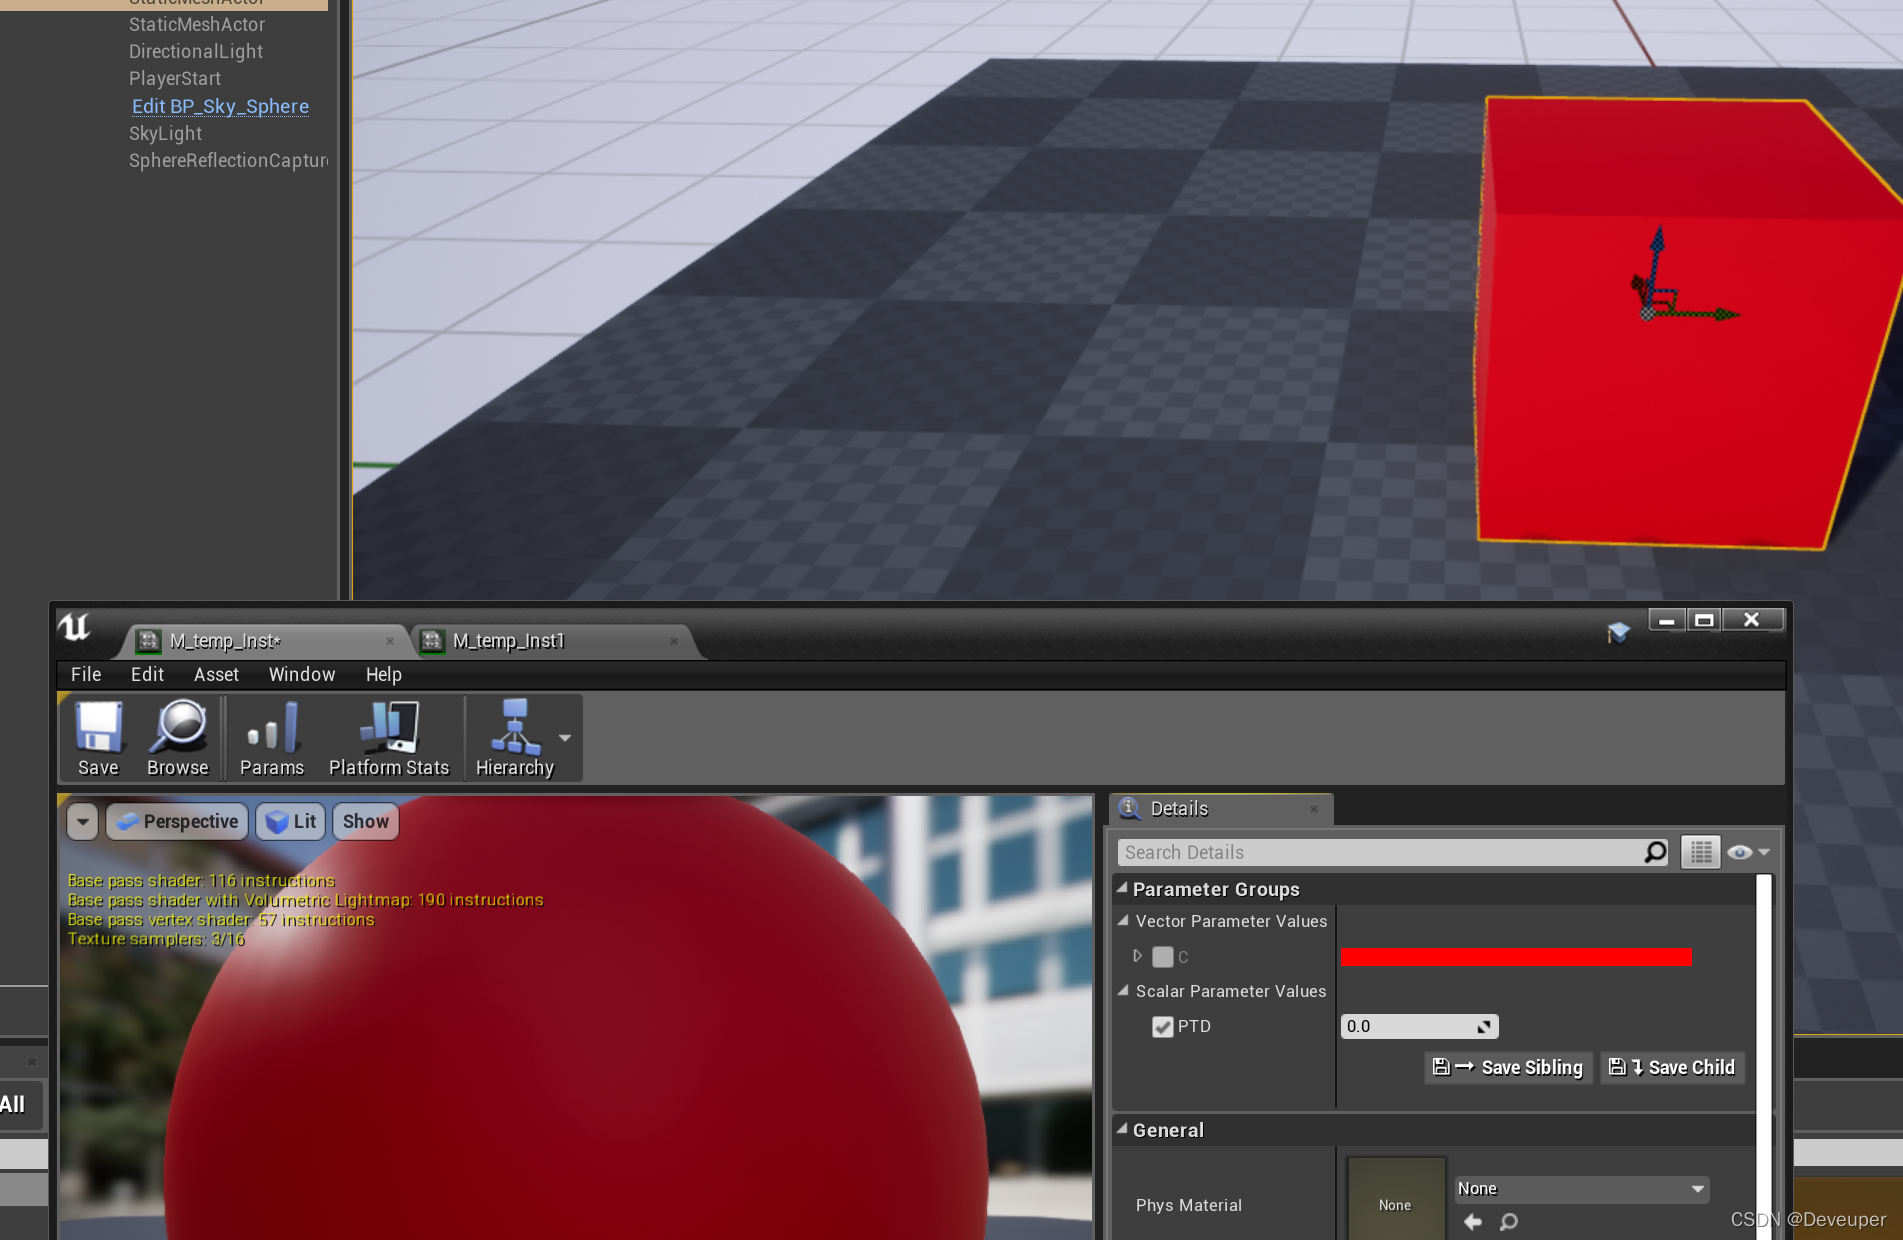Close the M_temp_Inst* tab

click(390, 641)
